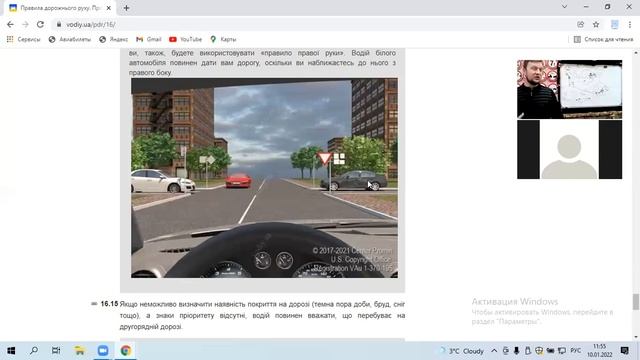Screen dimensions: 640x360
Task: Click the microphone tray icon
Action: pyautogui.click(x=516, y=351)
